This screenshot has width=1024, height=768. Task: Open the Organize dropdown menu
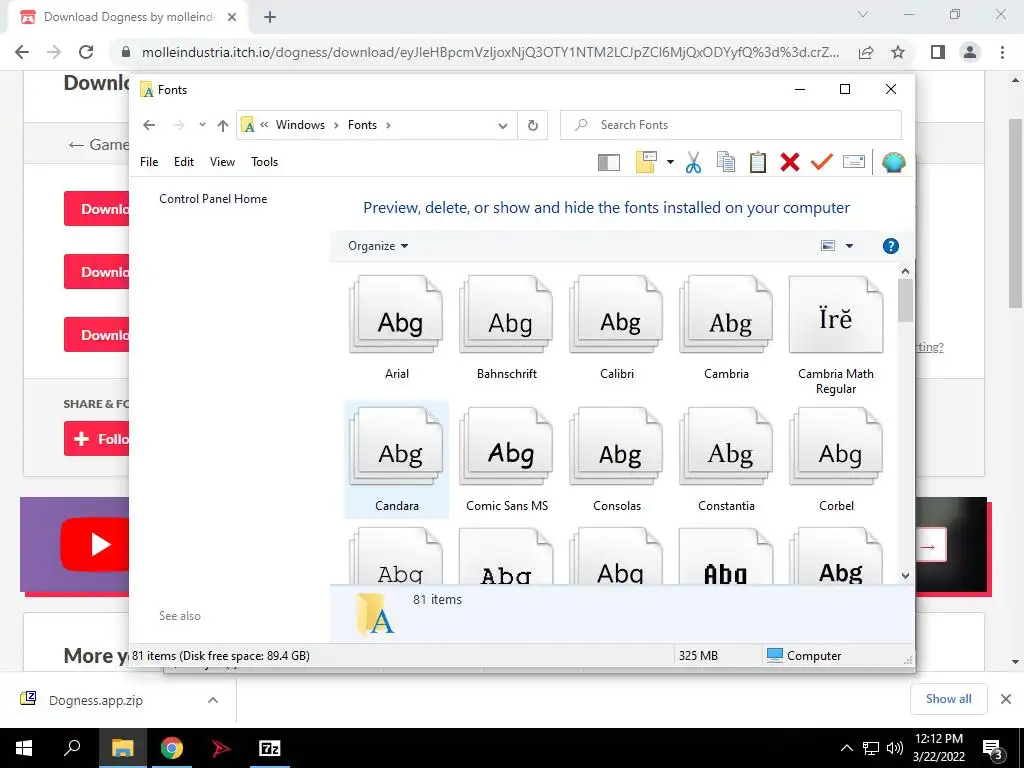(x=378, y=246)
